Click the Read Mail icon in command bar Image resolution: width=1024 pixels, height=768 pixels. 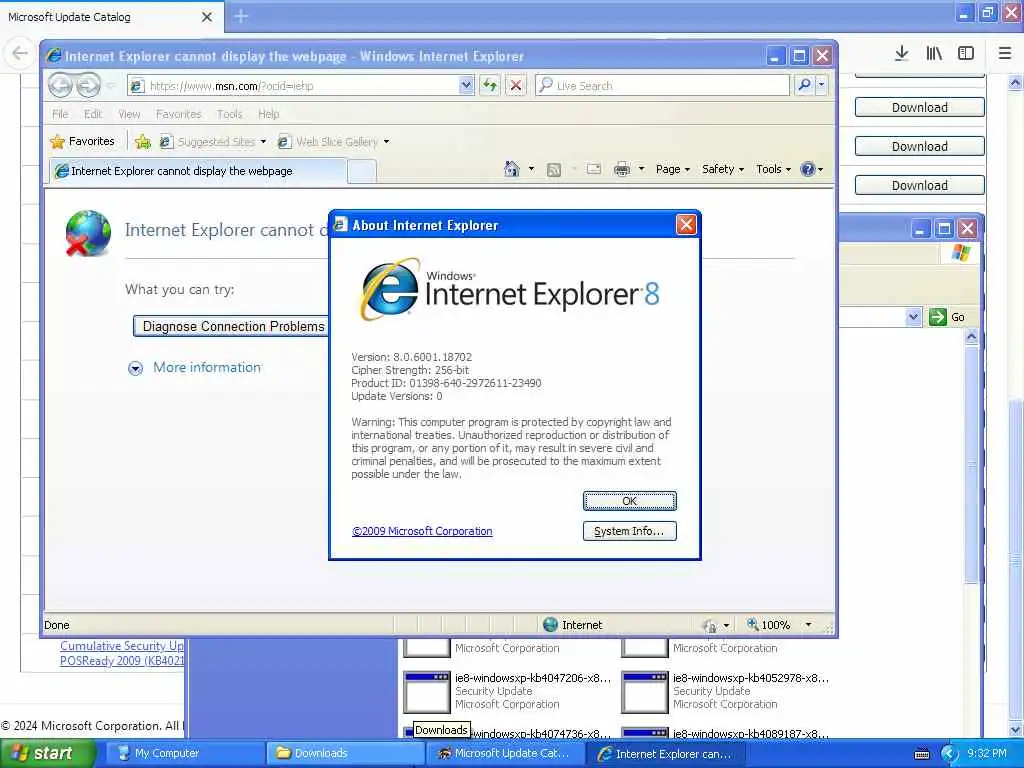tap(594, 169)
